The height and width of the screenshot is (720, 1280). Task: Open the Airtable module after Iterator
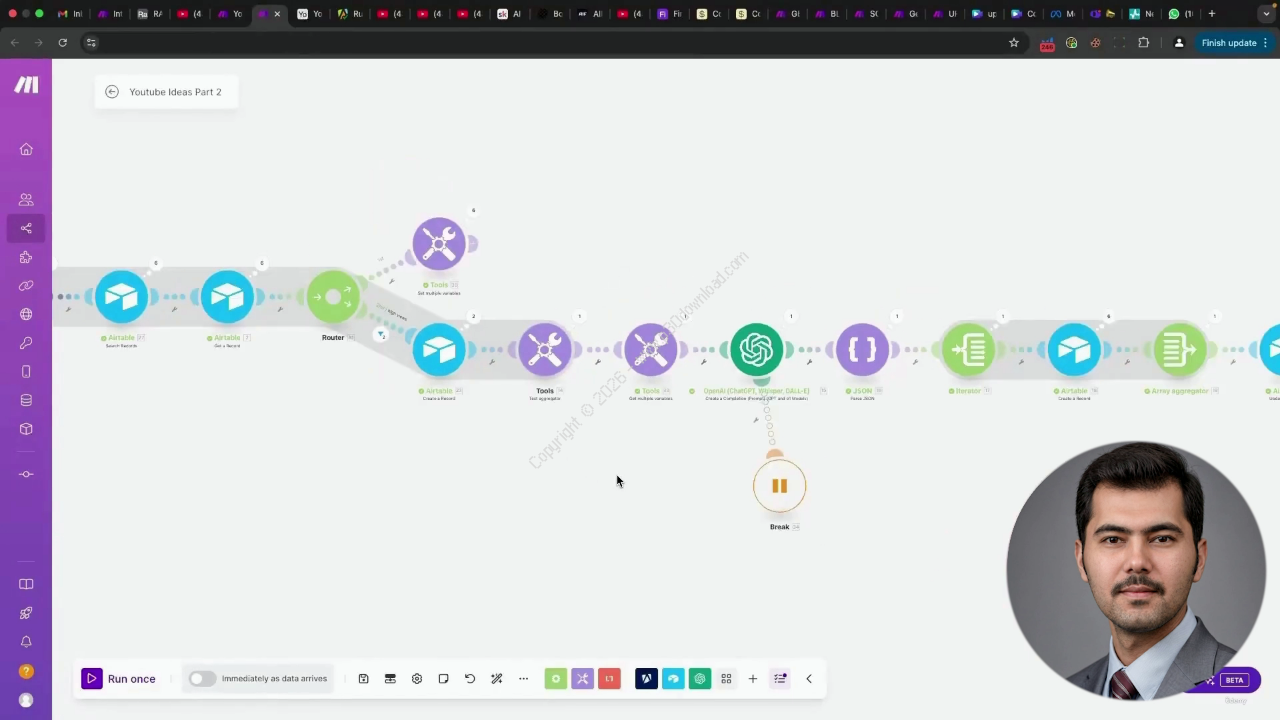click(x=1074, y=350)
